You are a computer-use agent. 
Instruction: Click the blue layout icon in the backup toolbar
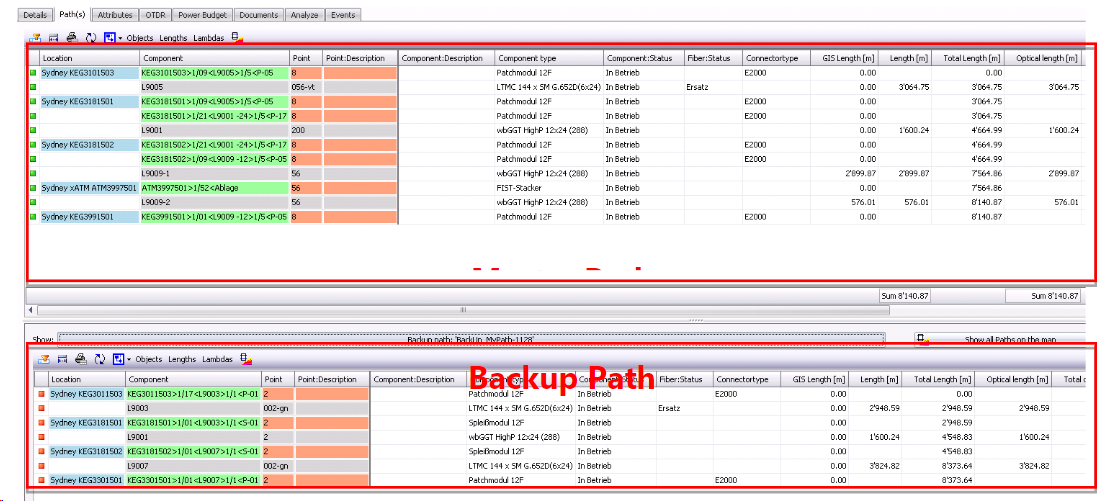[x=118, y=359]
